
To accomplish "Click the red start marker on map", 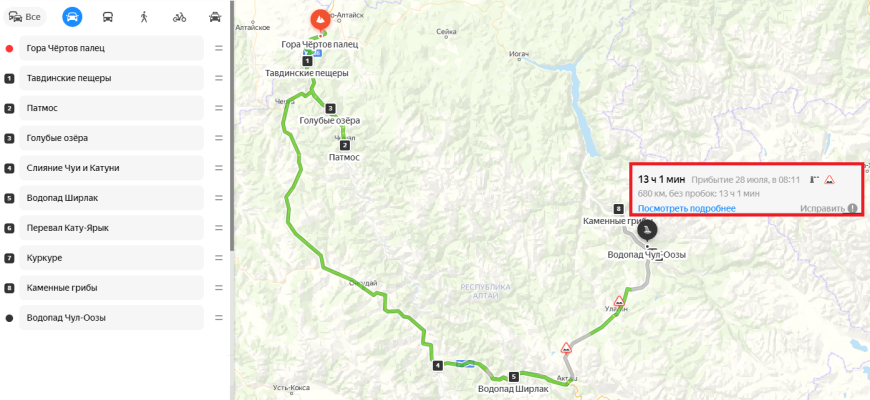I will [319, 21].
